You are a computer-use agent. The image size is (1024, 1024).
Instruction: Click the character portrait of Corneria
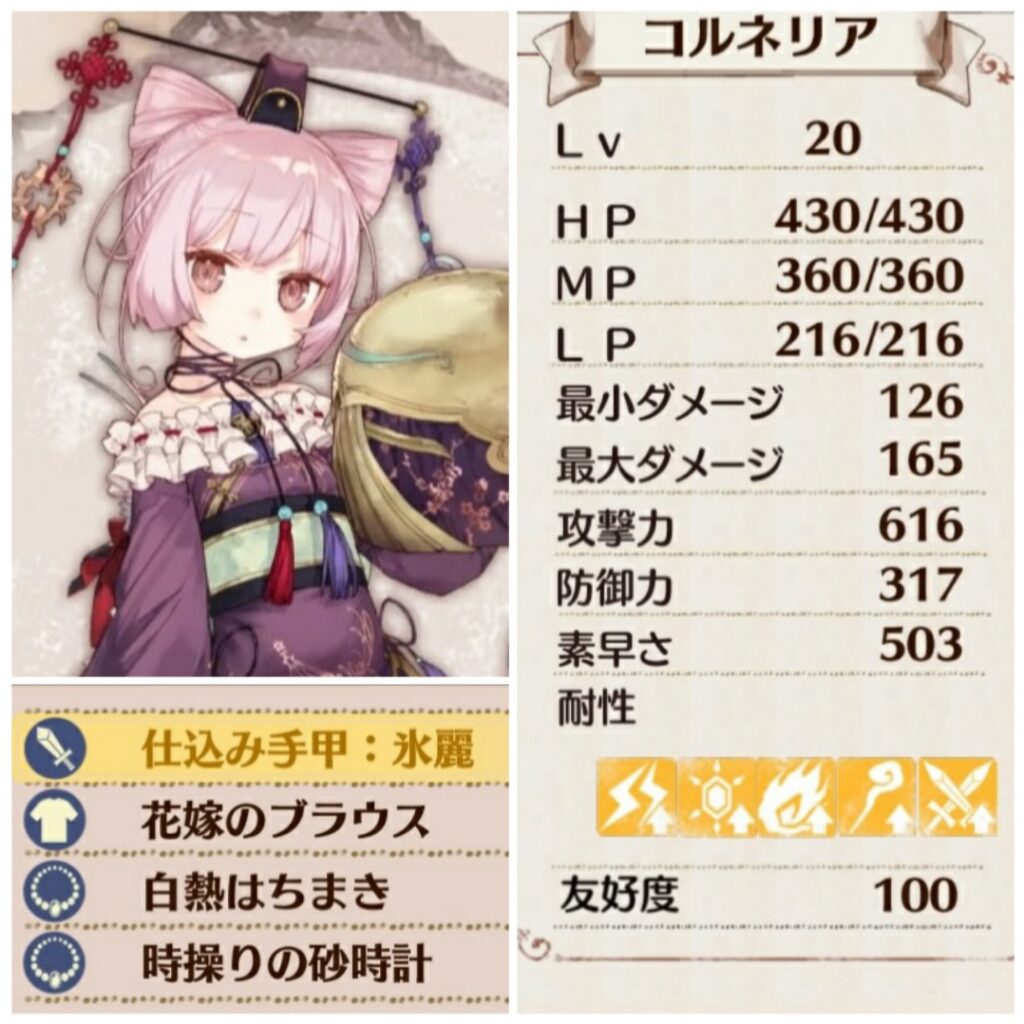pyautogui.click(x=260, y=344)
